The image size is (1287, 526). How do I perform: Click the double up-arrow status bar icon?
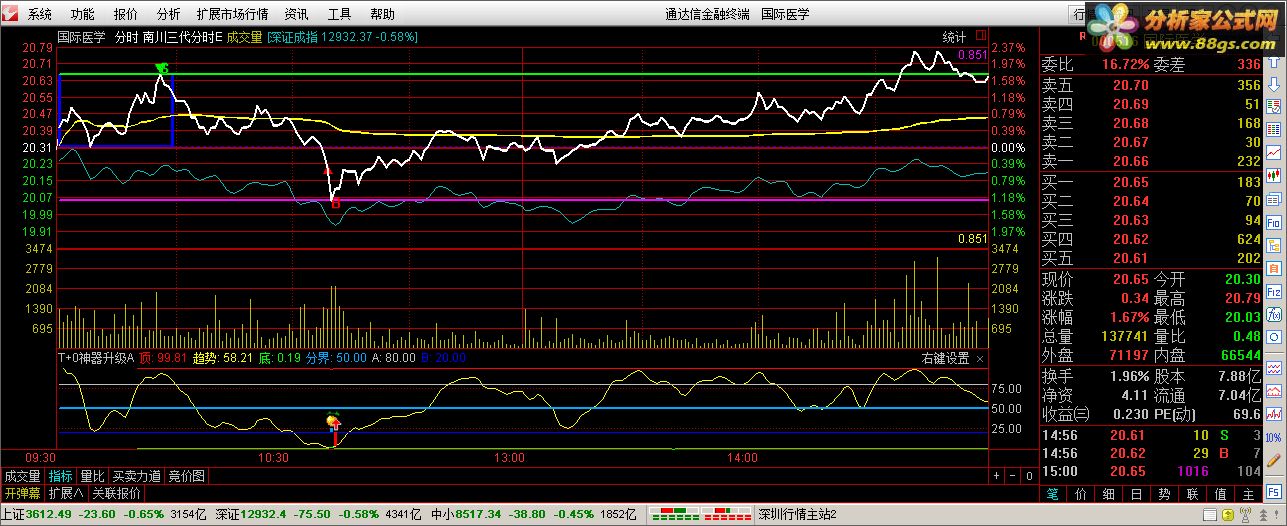click(1263, 515)
